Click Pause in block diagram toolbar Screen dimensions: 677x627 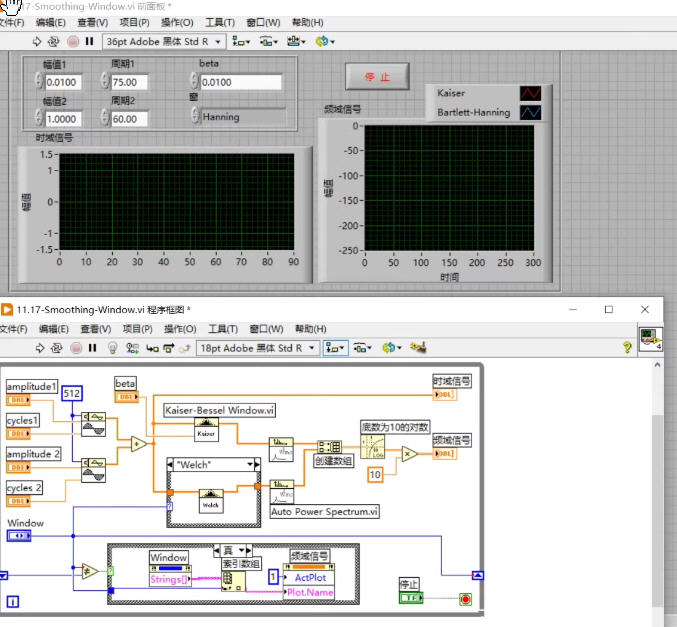point(92,348)
